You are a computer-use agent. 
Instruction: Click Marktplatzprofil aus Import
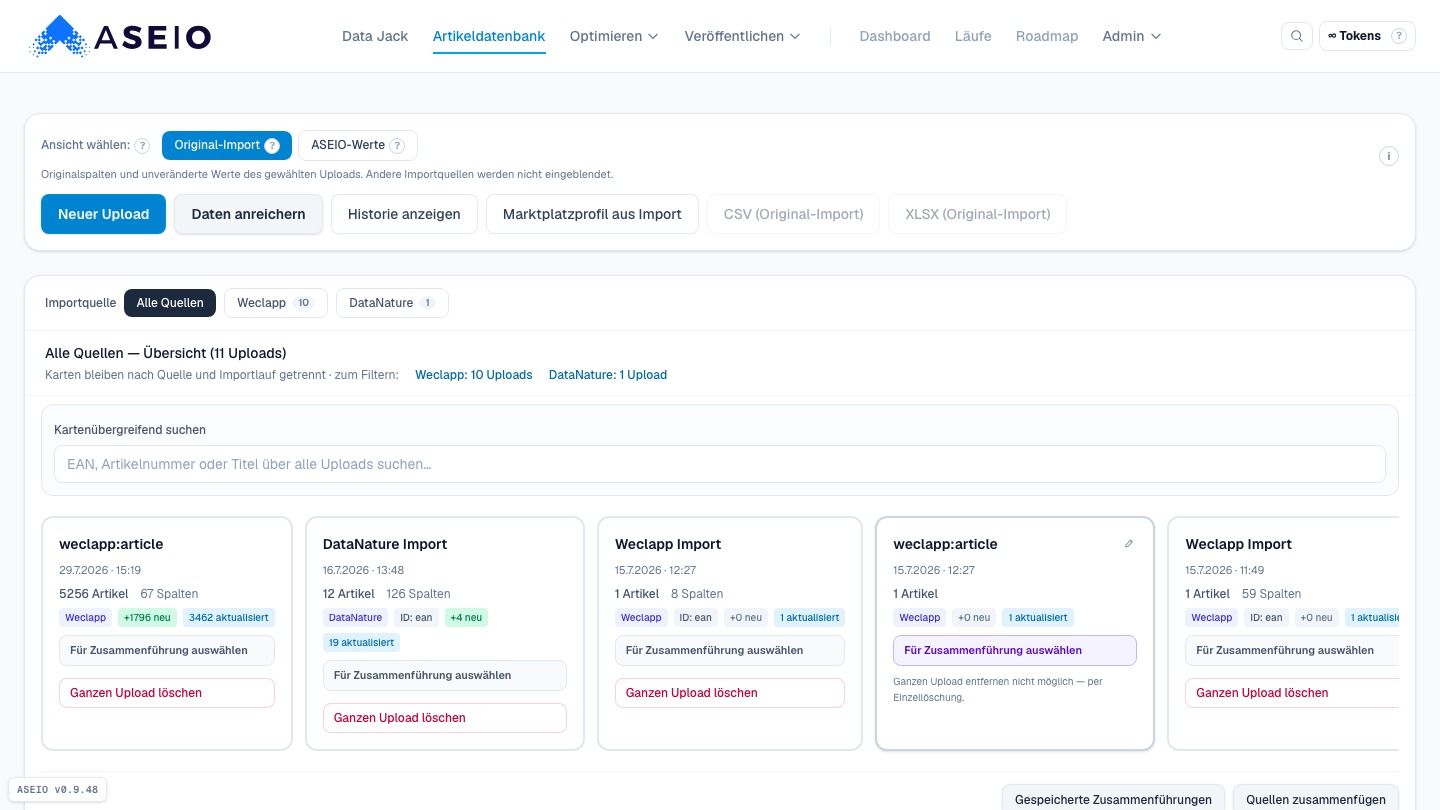pyautogui.click(x=592, y=214)
